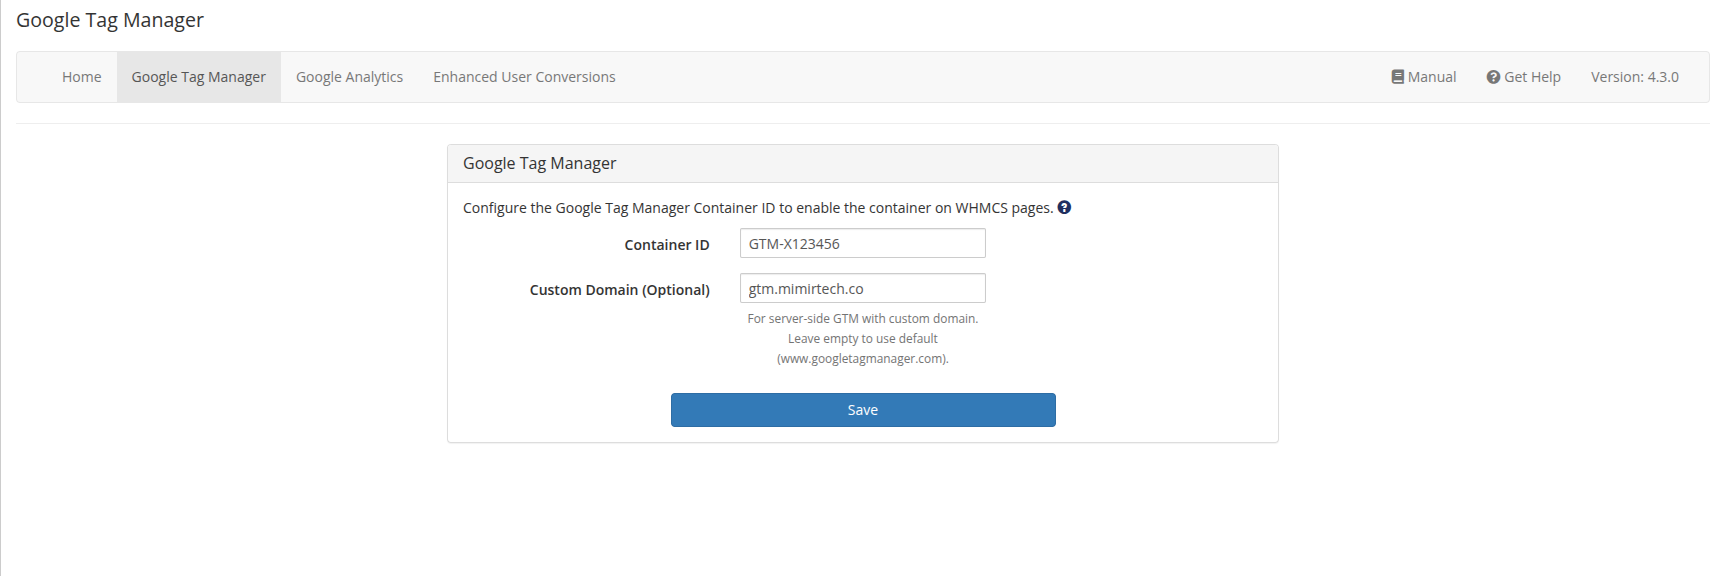Click the Manual book icon
Screen dimensions: 1714x576
click(1397, 76)
